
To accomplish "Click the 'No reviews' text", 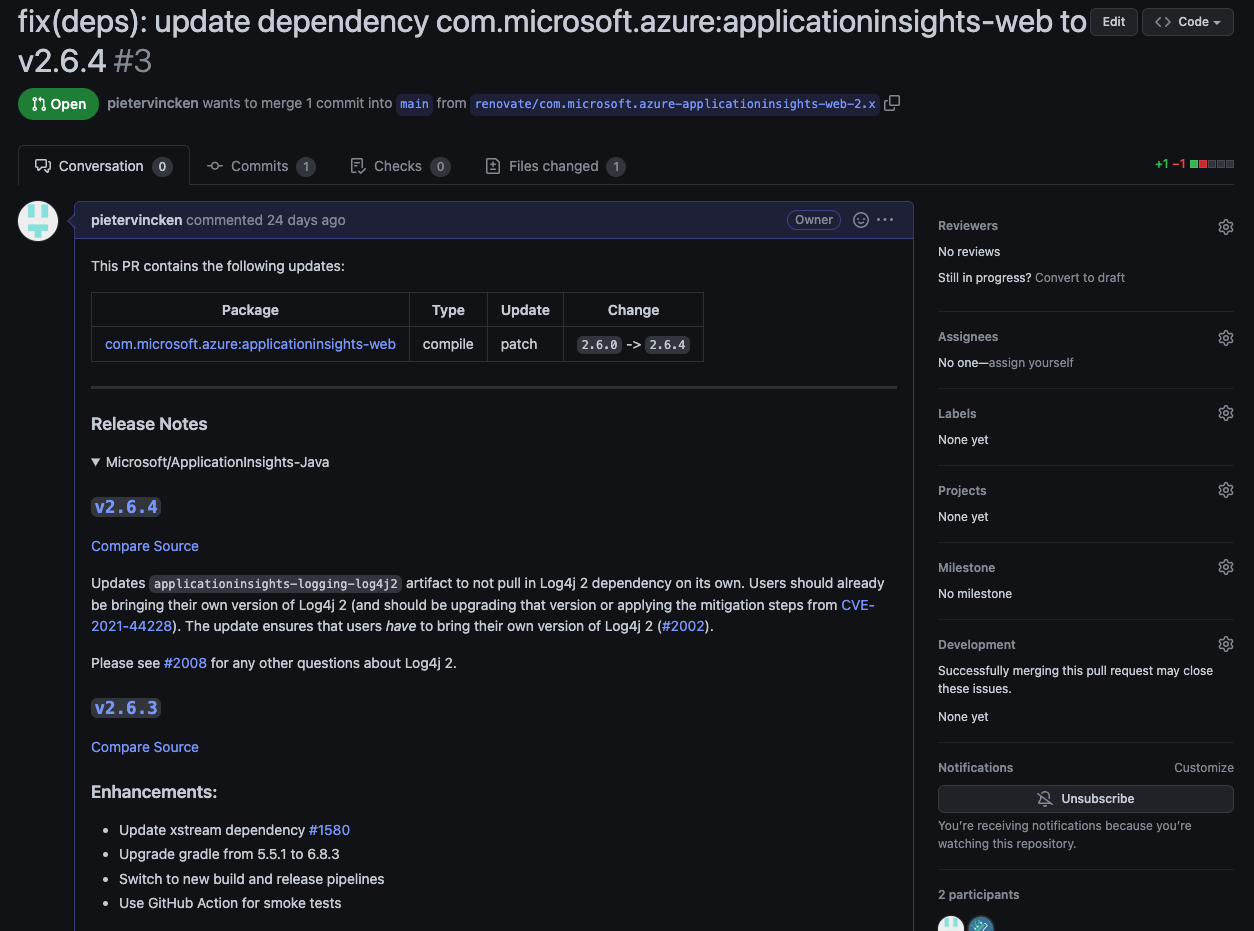I will 969,252.
